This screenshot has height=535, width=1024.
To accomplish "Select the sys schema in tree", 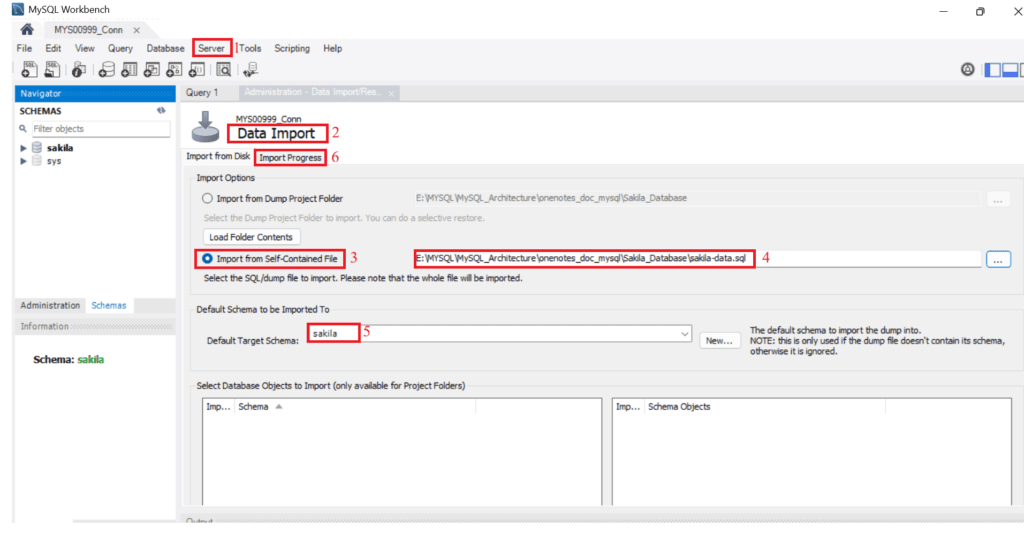I will click(54, 161).
